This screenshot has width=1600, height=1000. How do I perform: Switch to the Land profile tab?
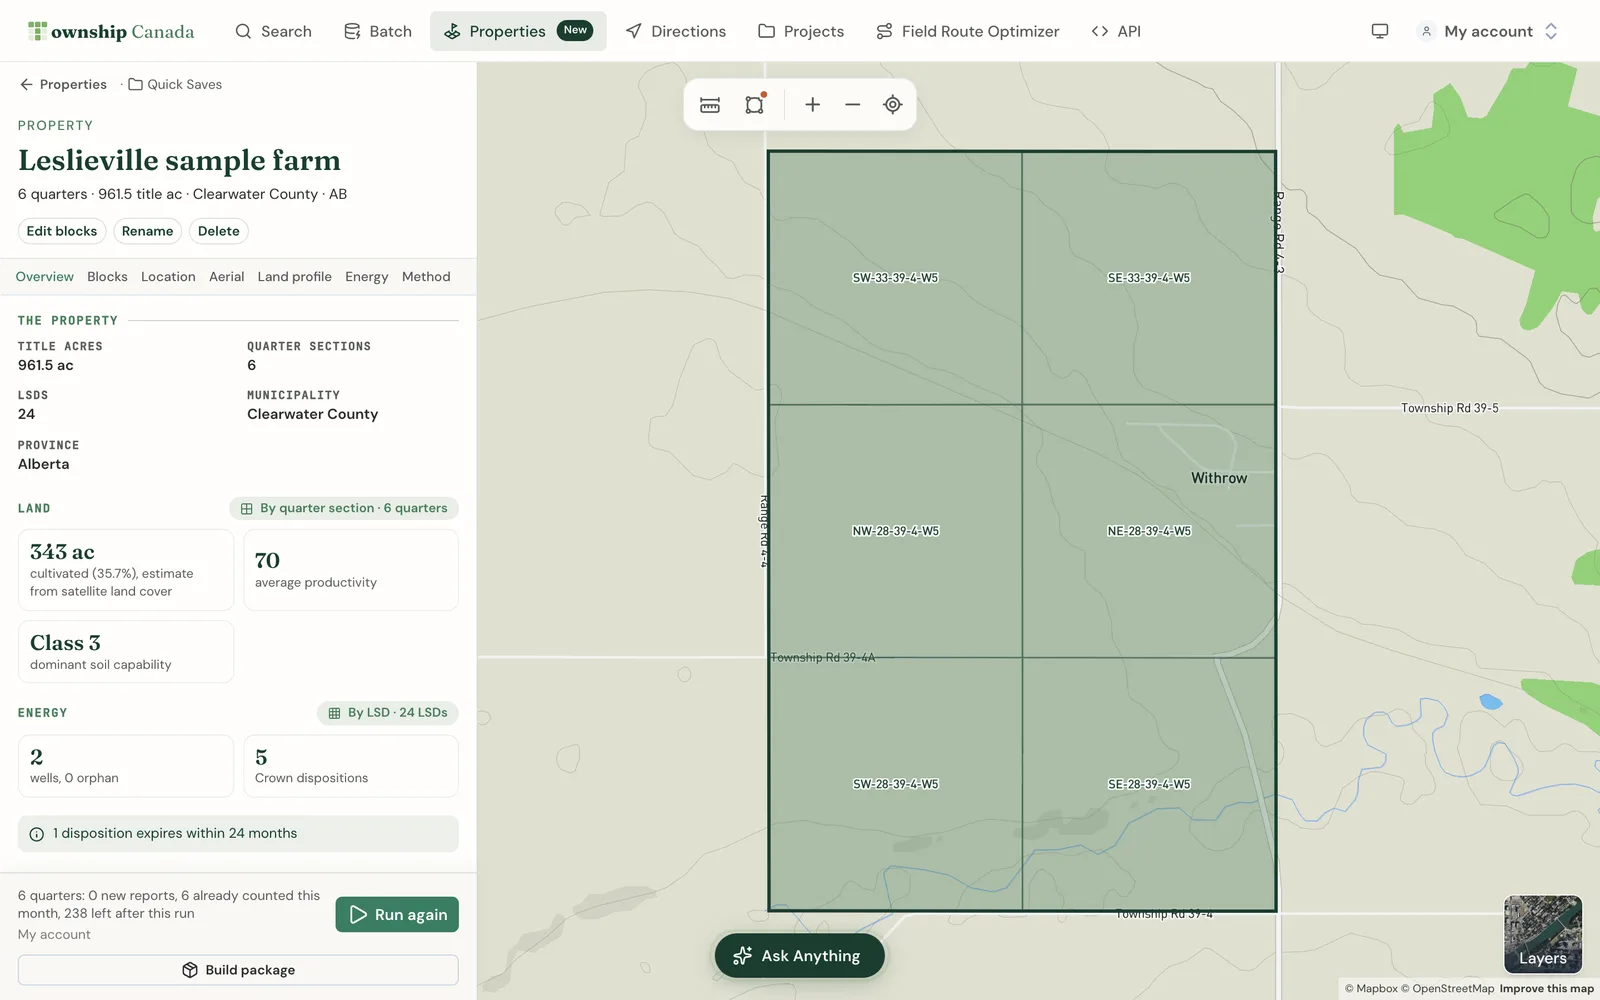click(x=295, y=277)
